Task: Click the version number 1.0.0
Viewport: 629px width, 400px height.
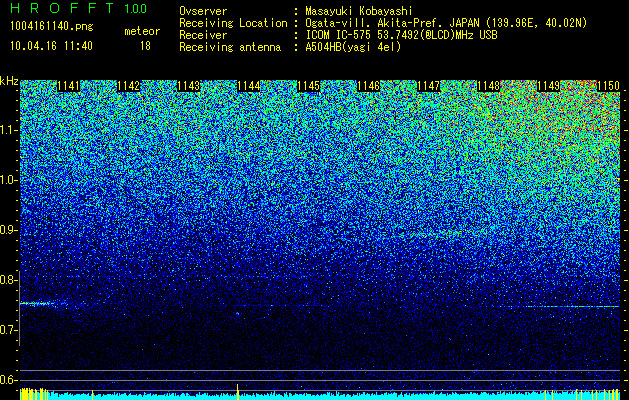Action: click(135, 8)
